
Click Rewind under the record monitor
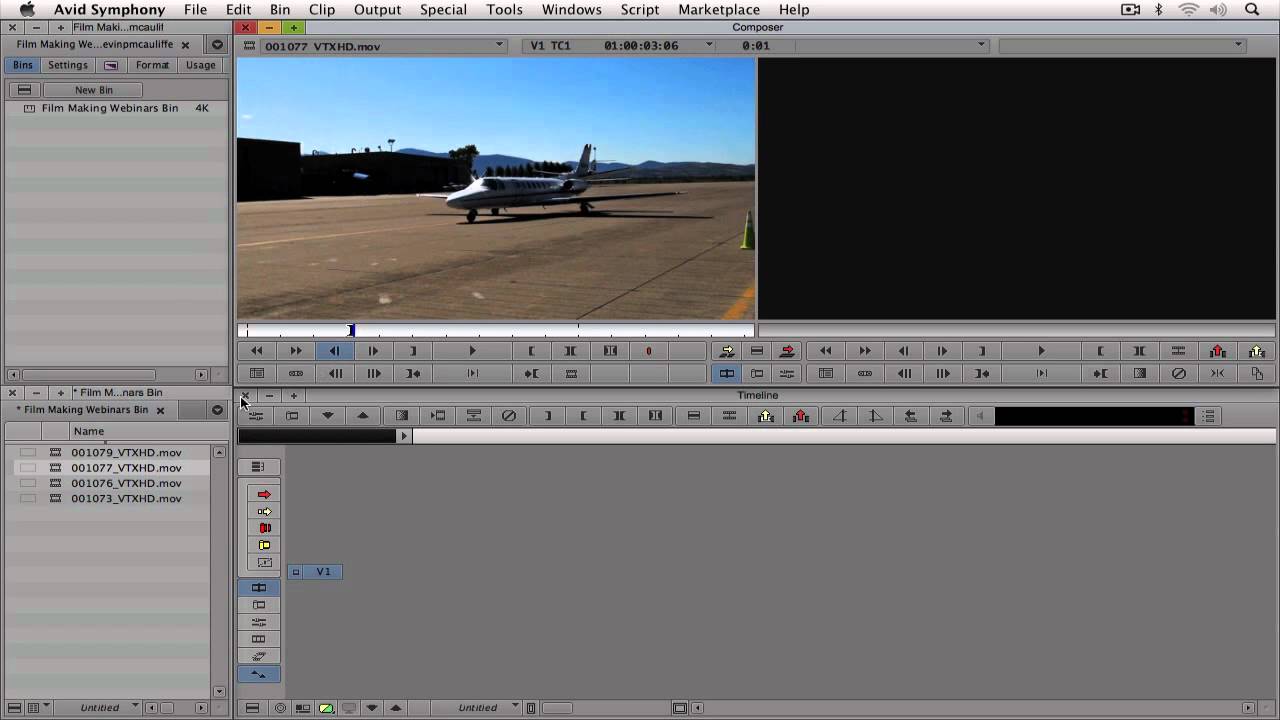click(825, 351)
